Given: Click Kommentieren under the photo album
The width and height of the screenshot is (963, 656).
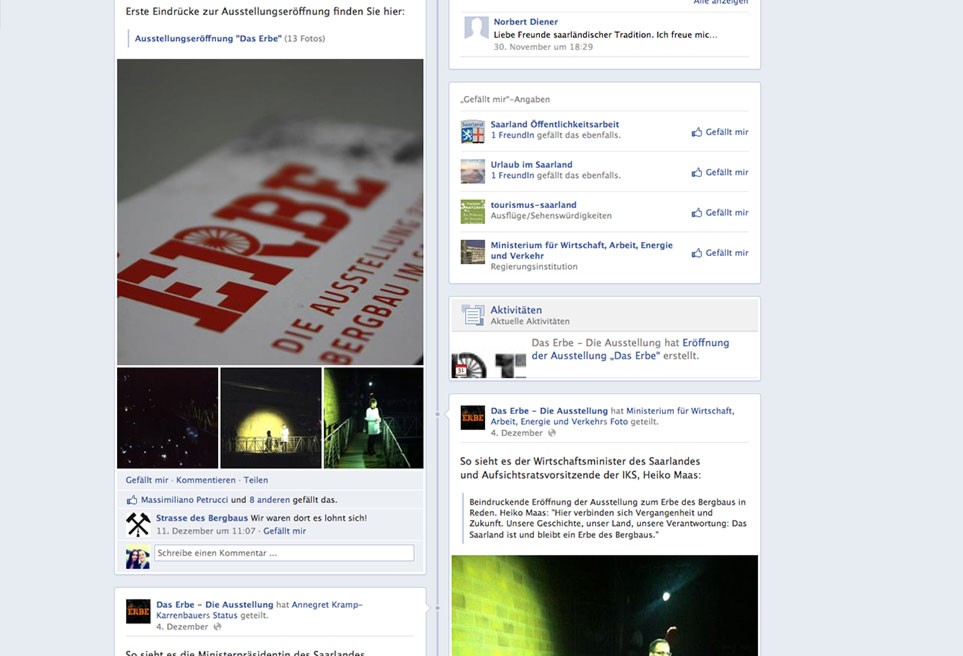Looking at the screenshot, I should tap(206, 480).
